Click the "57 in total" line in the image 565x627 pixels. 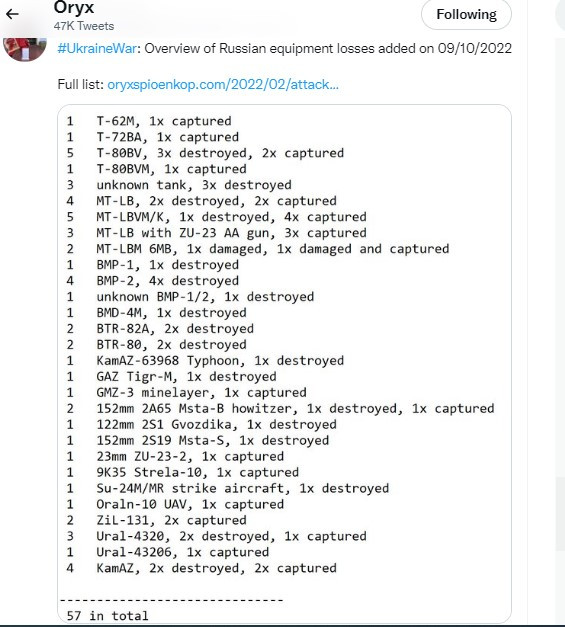[108, 615]
